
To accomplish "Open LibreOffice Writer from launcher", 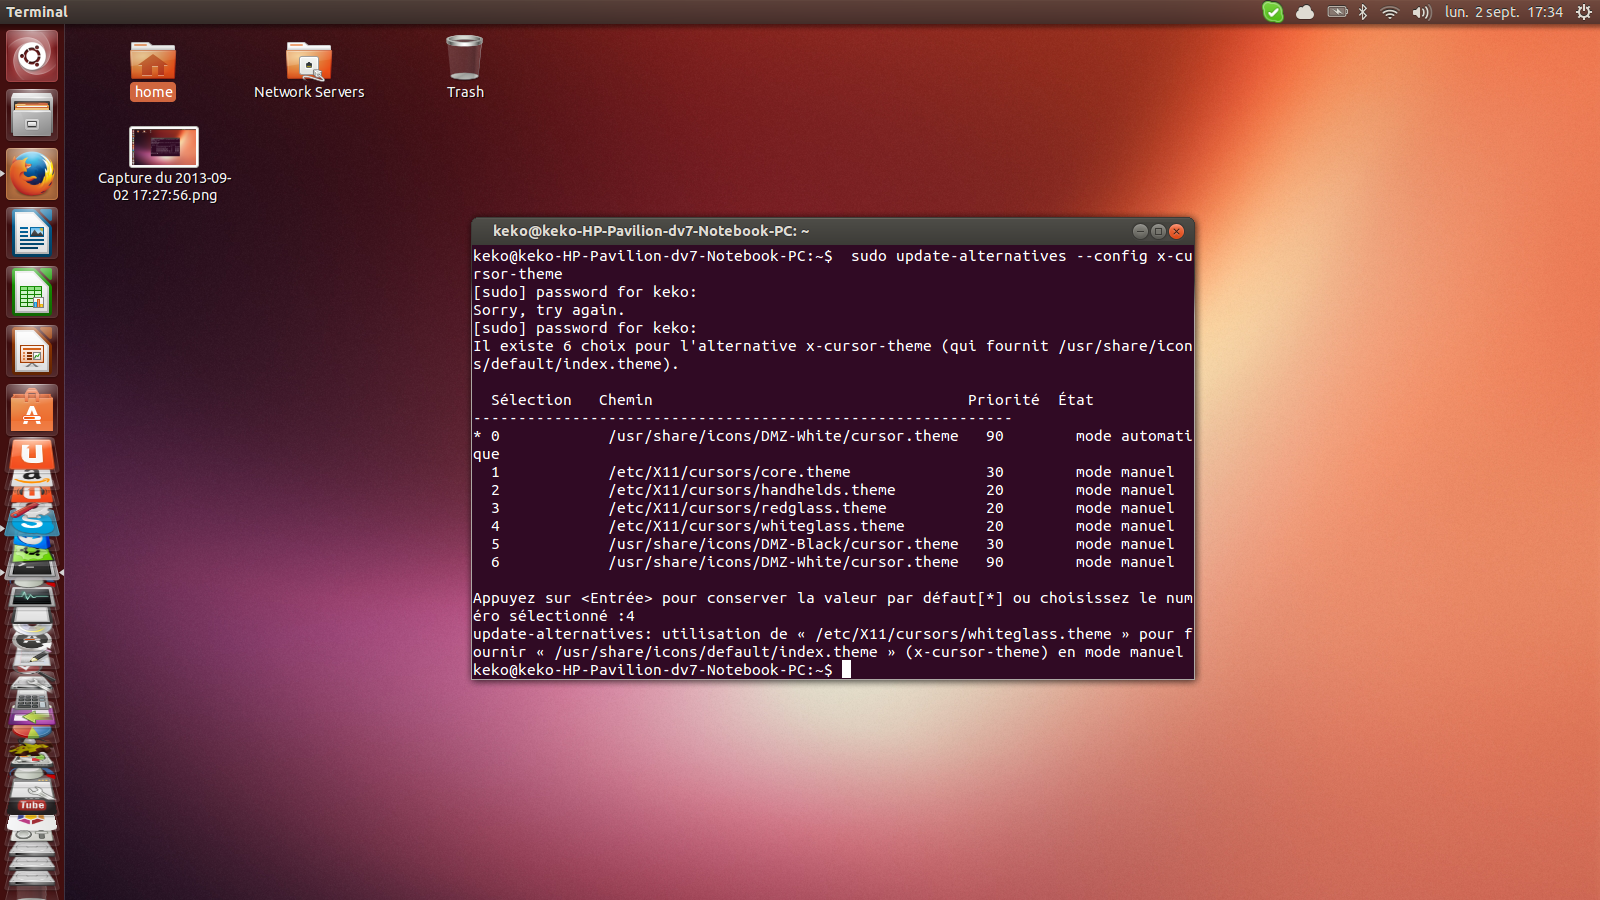I will coord(32,233).
